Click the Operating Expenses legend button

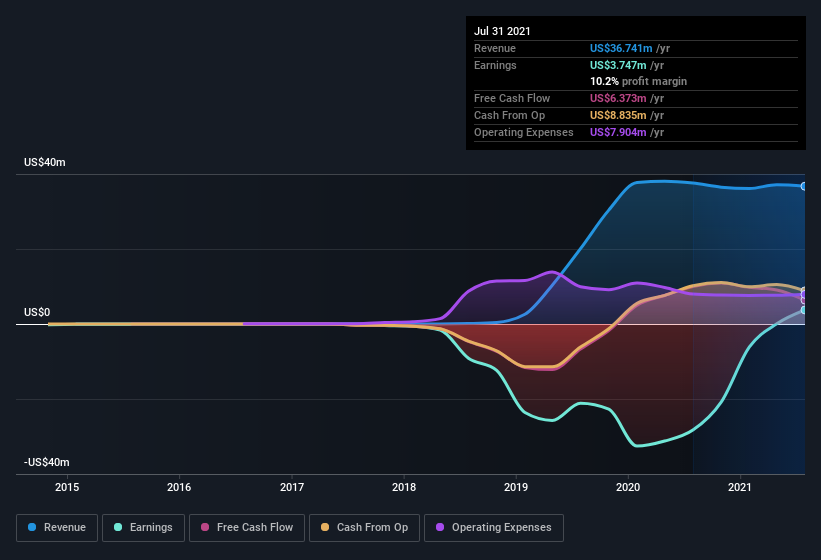pos(494,527)
